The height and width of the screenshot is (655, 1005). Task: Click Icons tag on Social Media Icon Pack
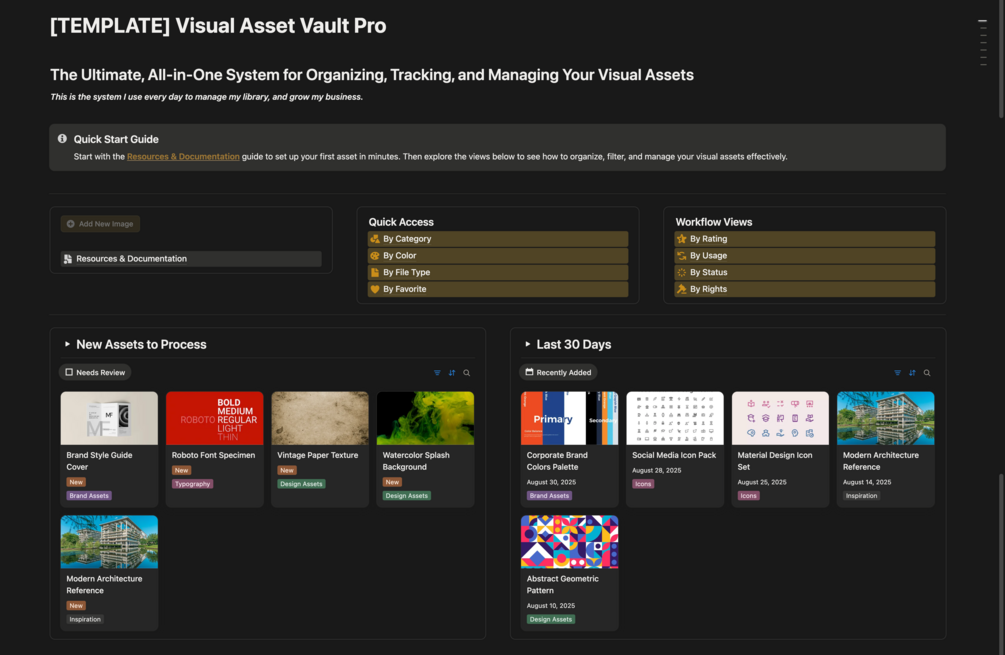(x=643, y=484)
